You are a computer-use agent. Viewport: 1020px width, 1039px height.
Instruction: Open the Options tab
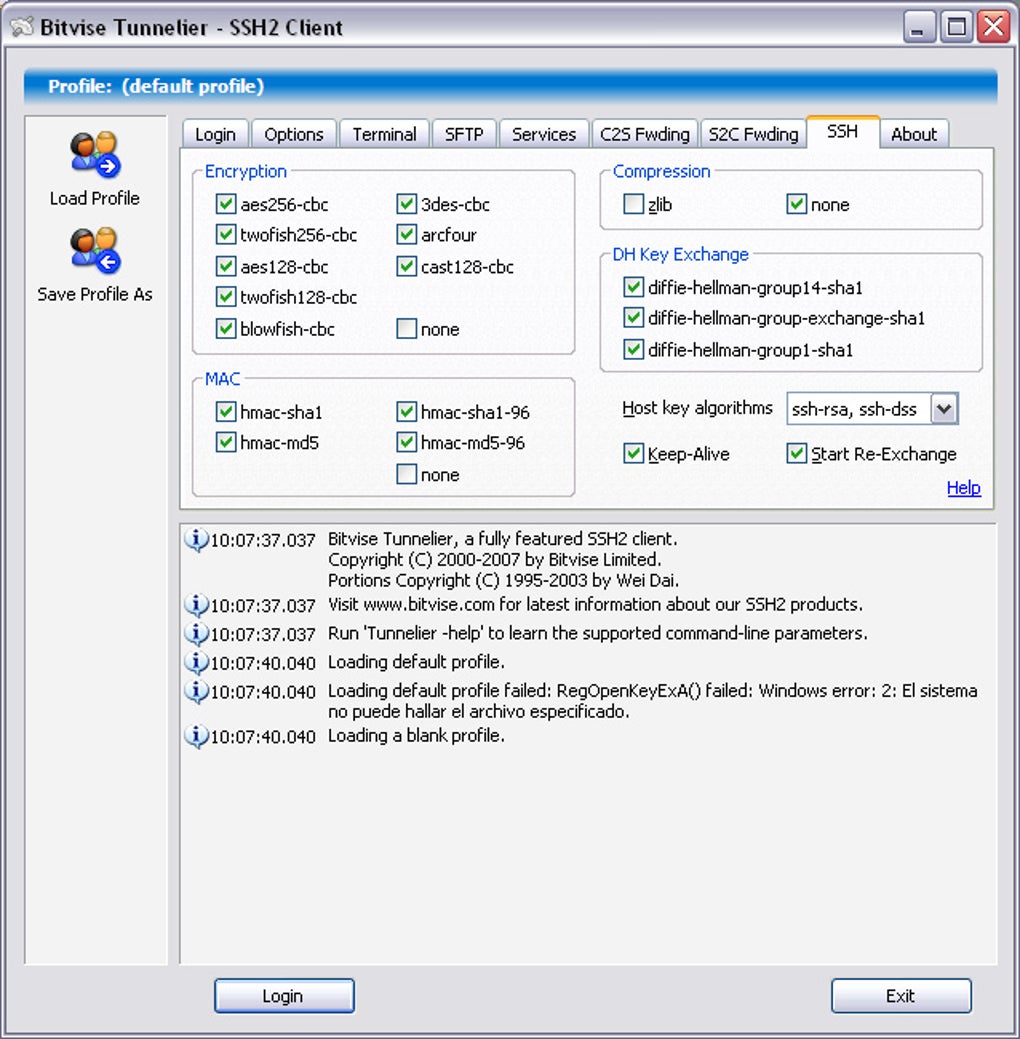pos(294,134)
